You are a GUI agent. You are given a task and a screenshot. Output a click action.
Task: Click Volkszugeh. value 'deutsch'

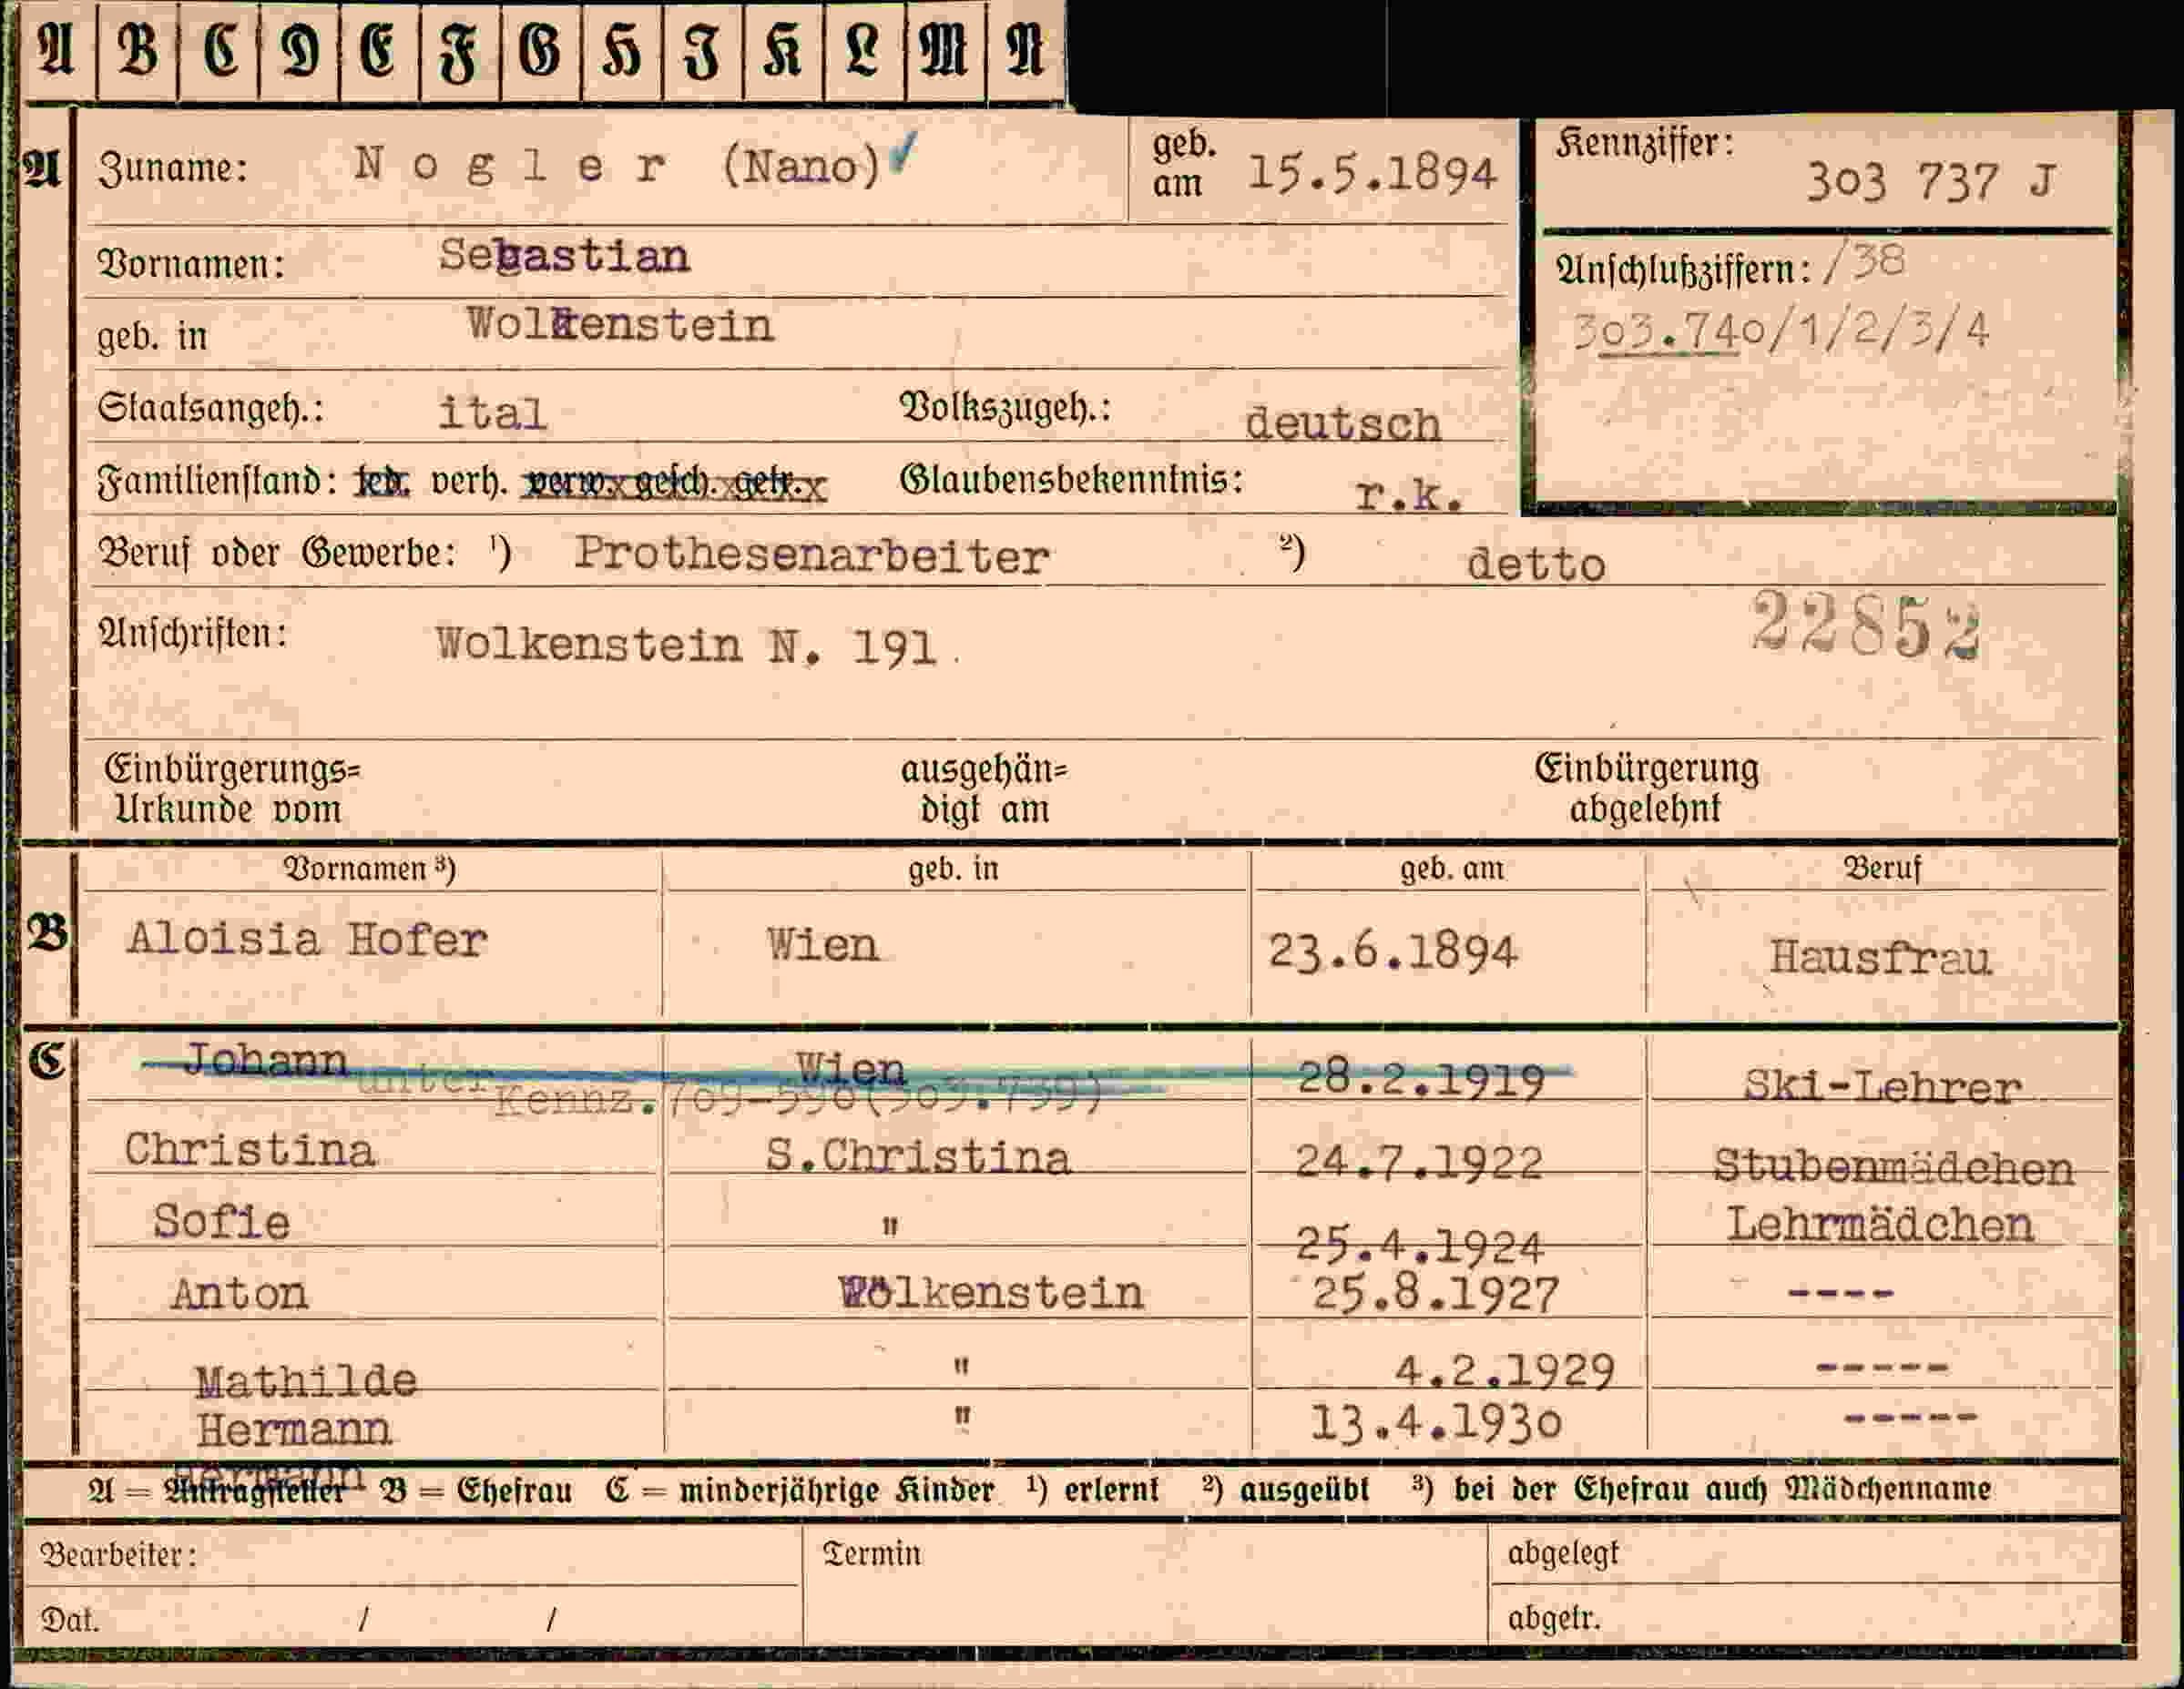pyautogui.click(x=1342, y=423)
